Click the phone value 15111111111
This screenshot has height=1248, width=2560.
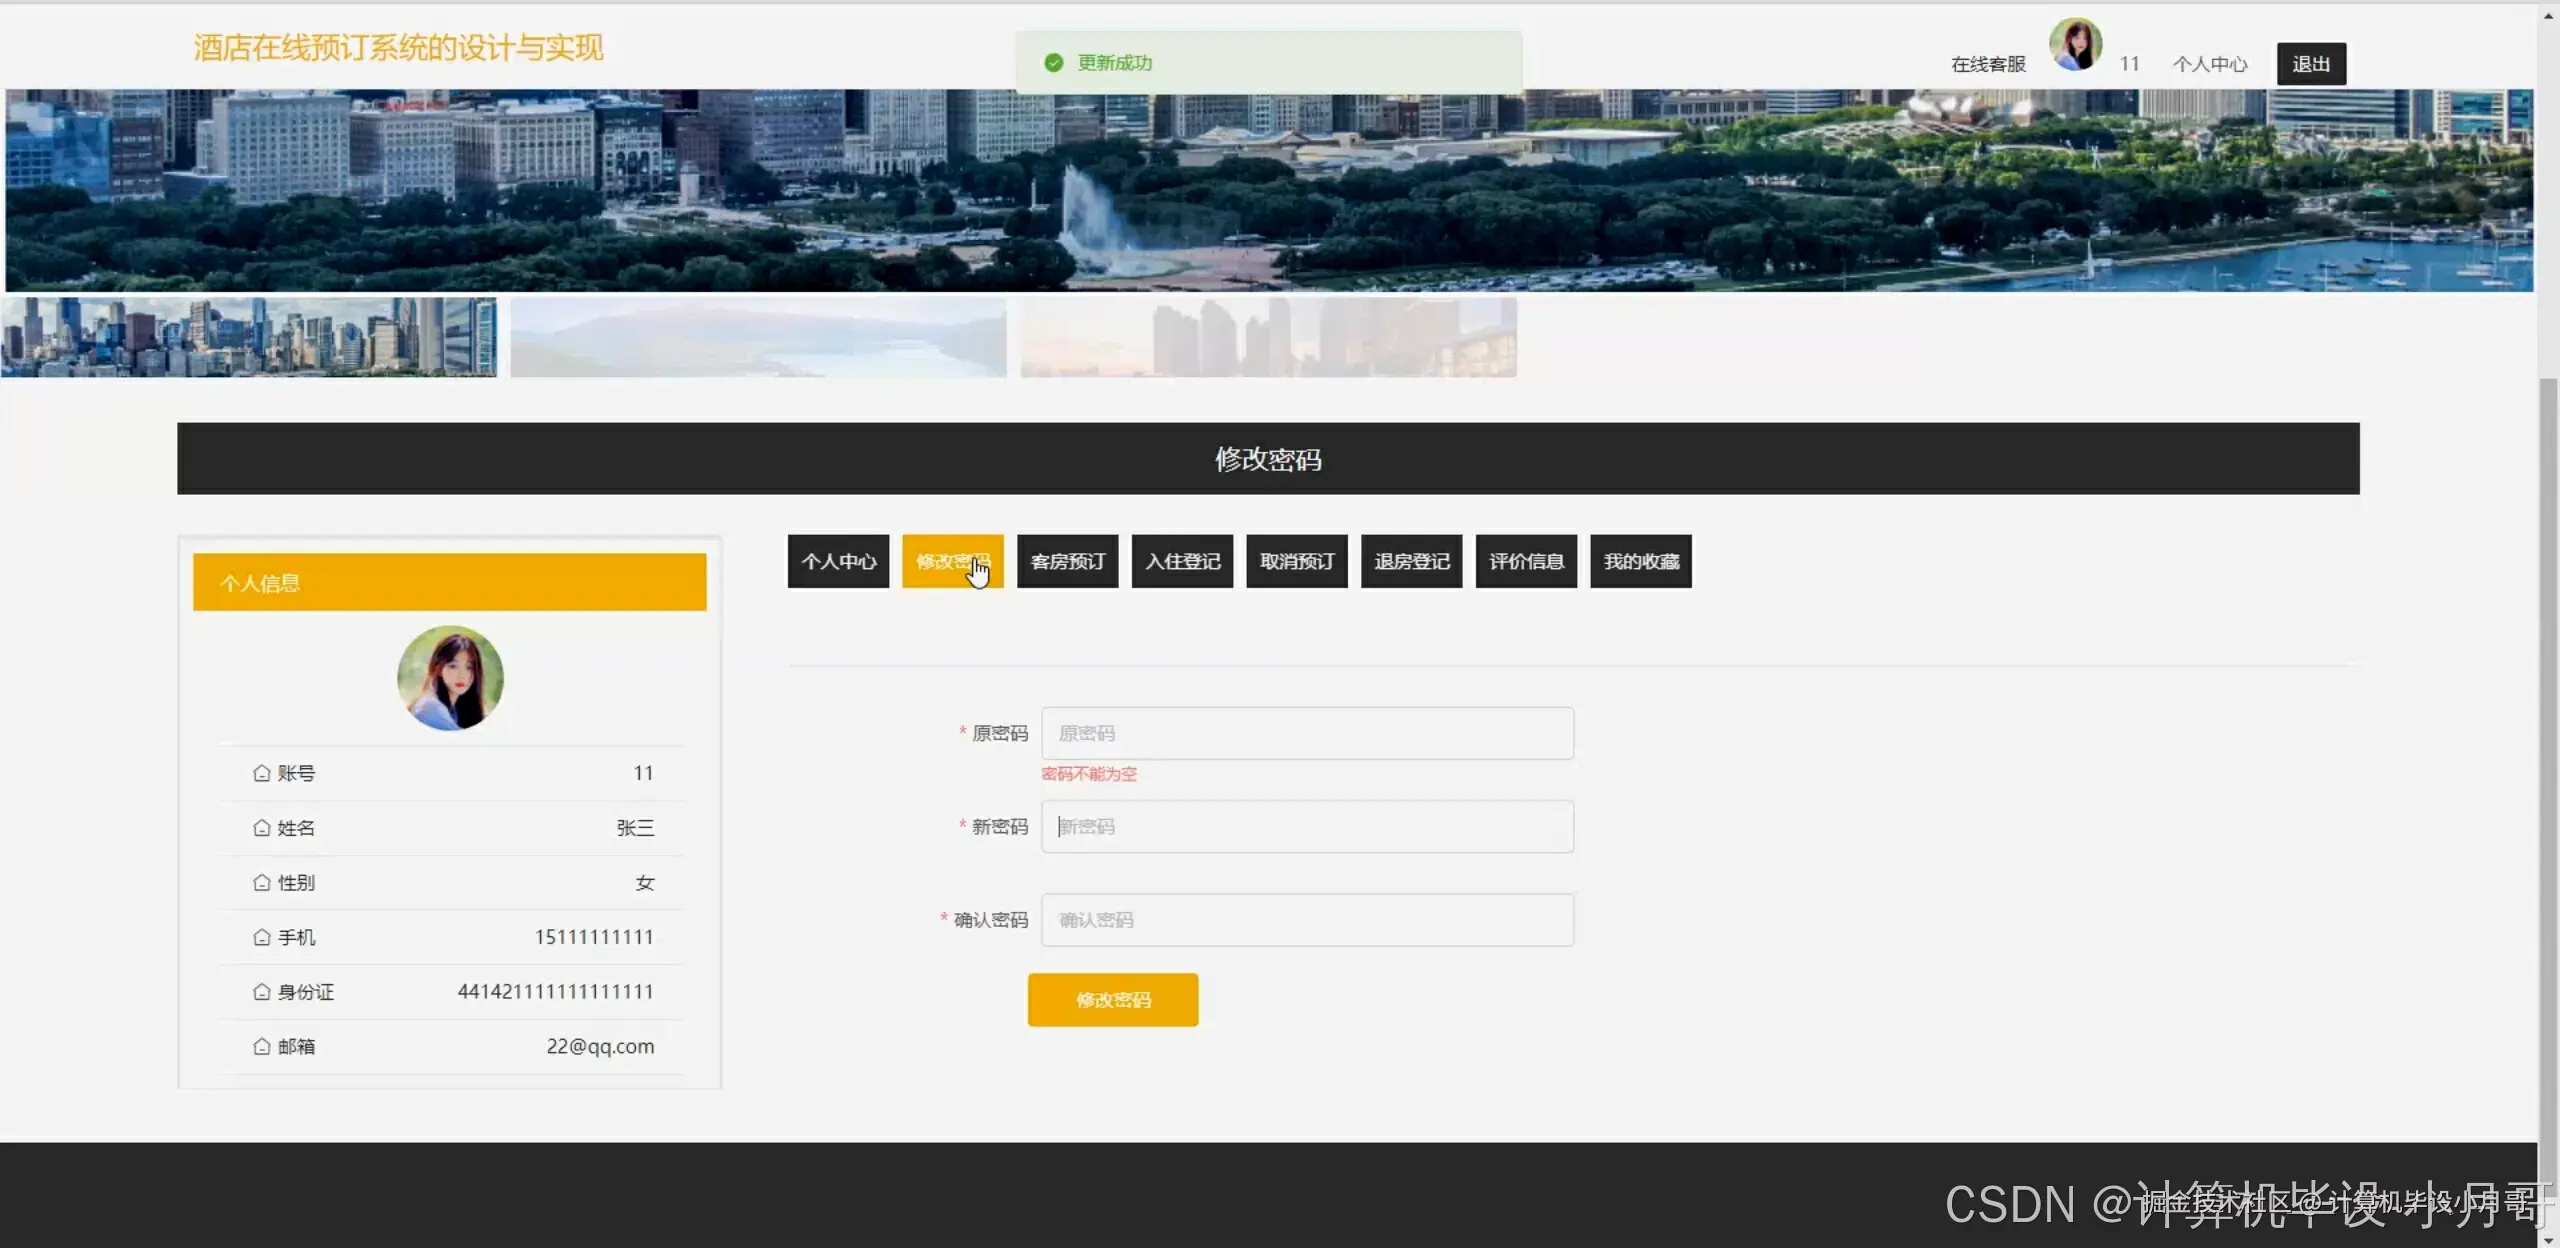(x=594, y=937)
